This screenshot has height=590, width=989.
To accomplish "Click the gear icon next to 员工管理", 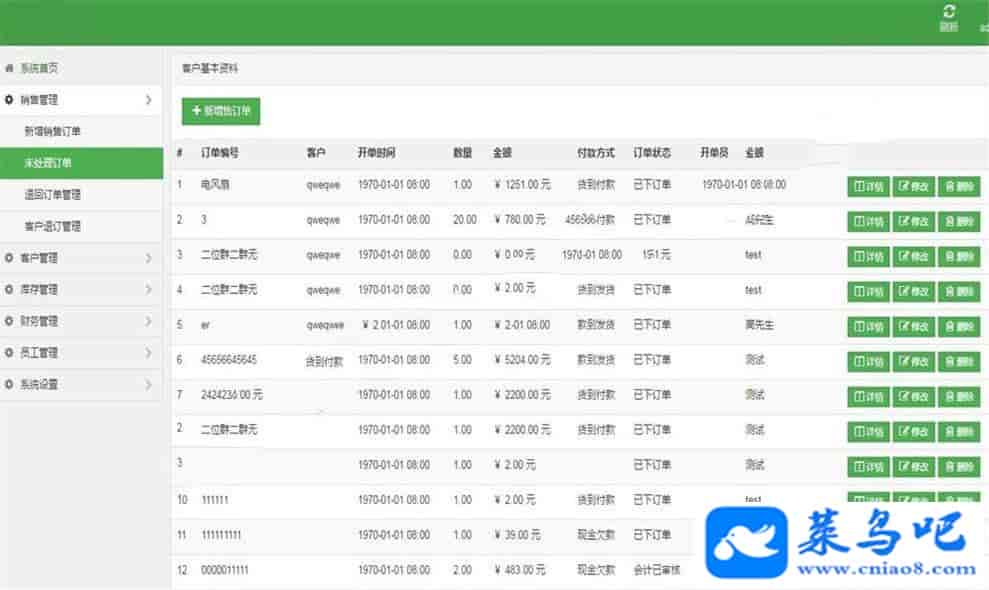I will point(10,353).
